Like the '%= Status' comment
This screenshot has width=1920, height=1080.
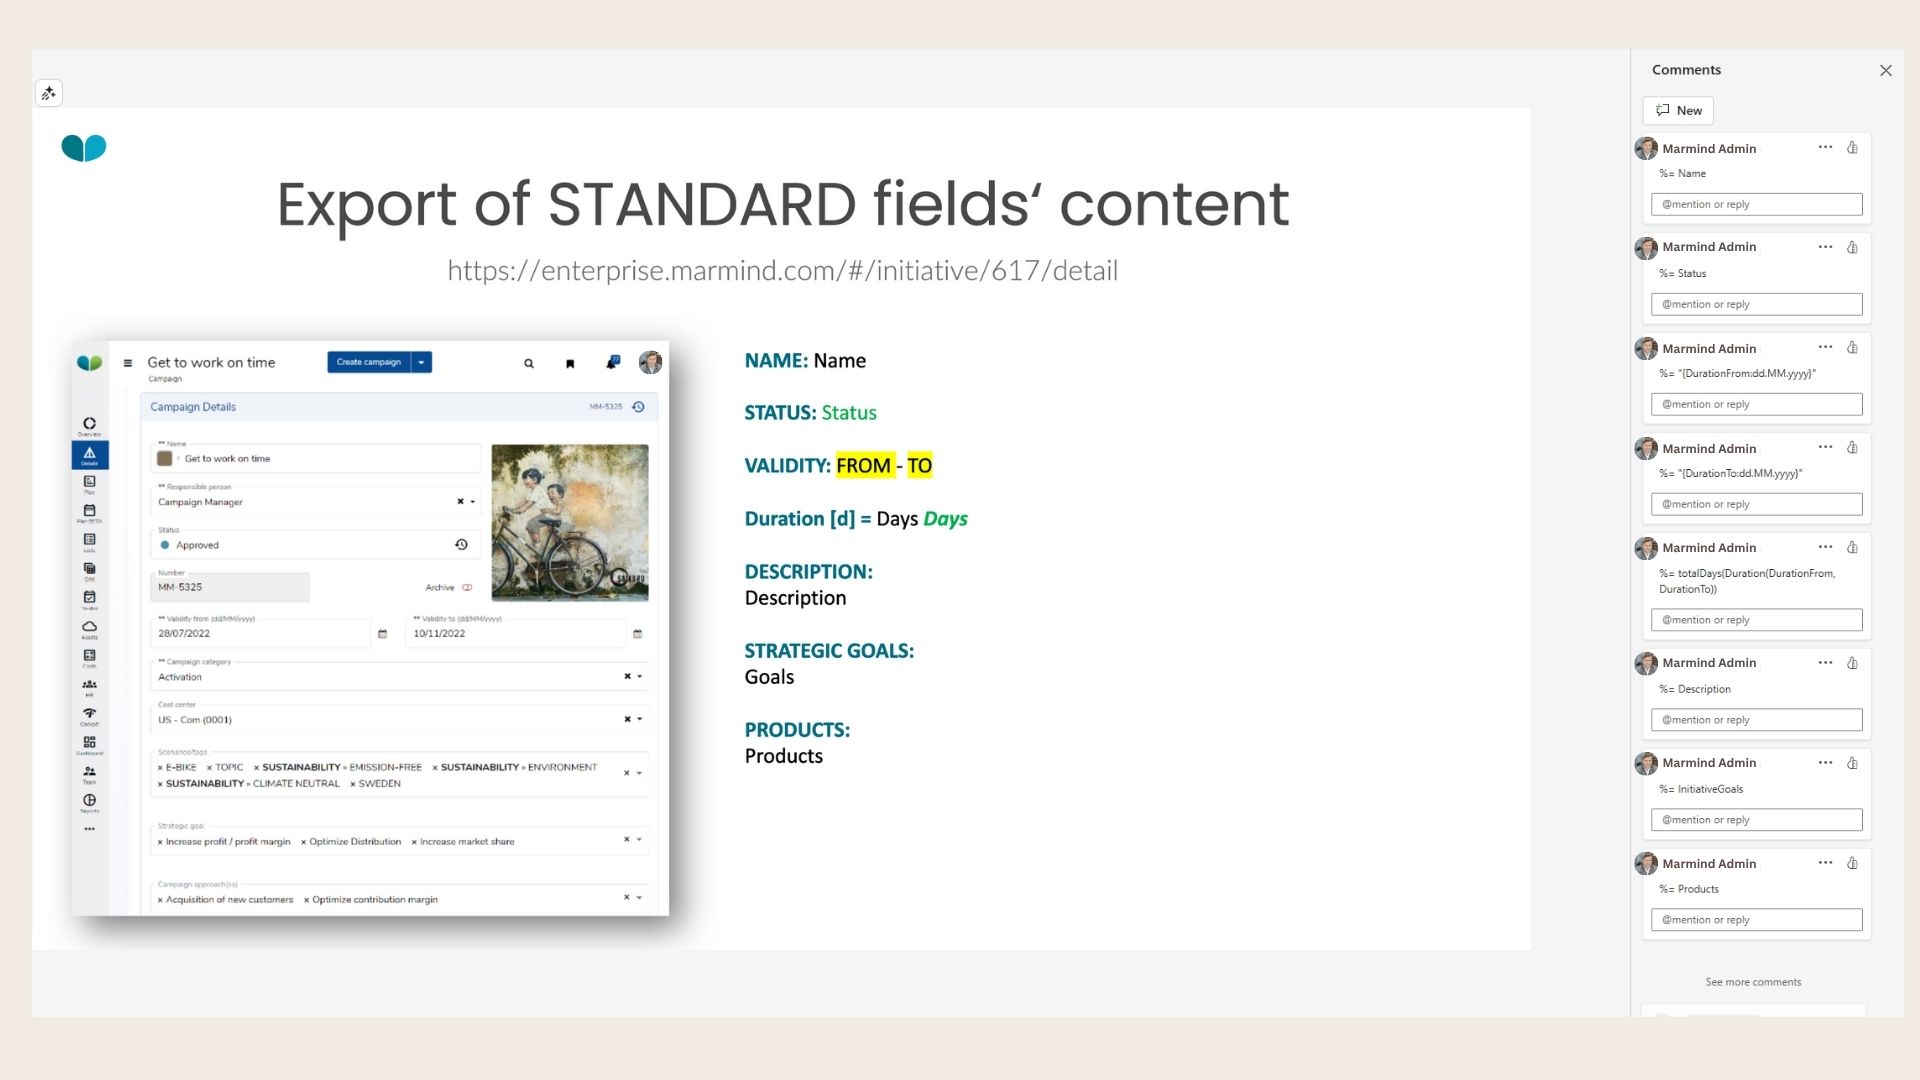[x=1852, y=247]
